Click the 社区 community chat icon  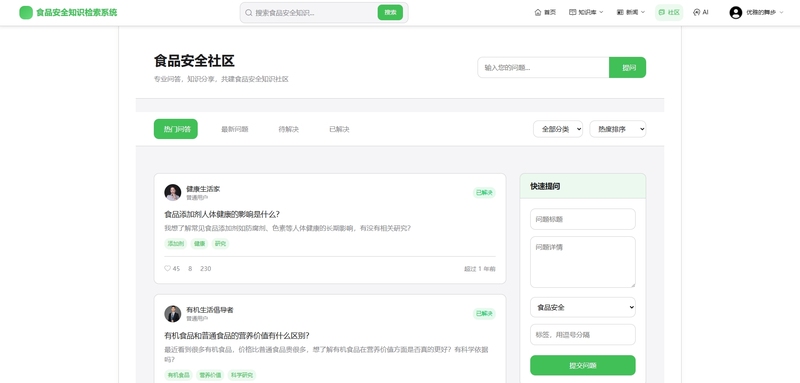click(662, 12)
